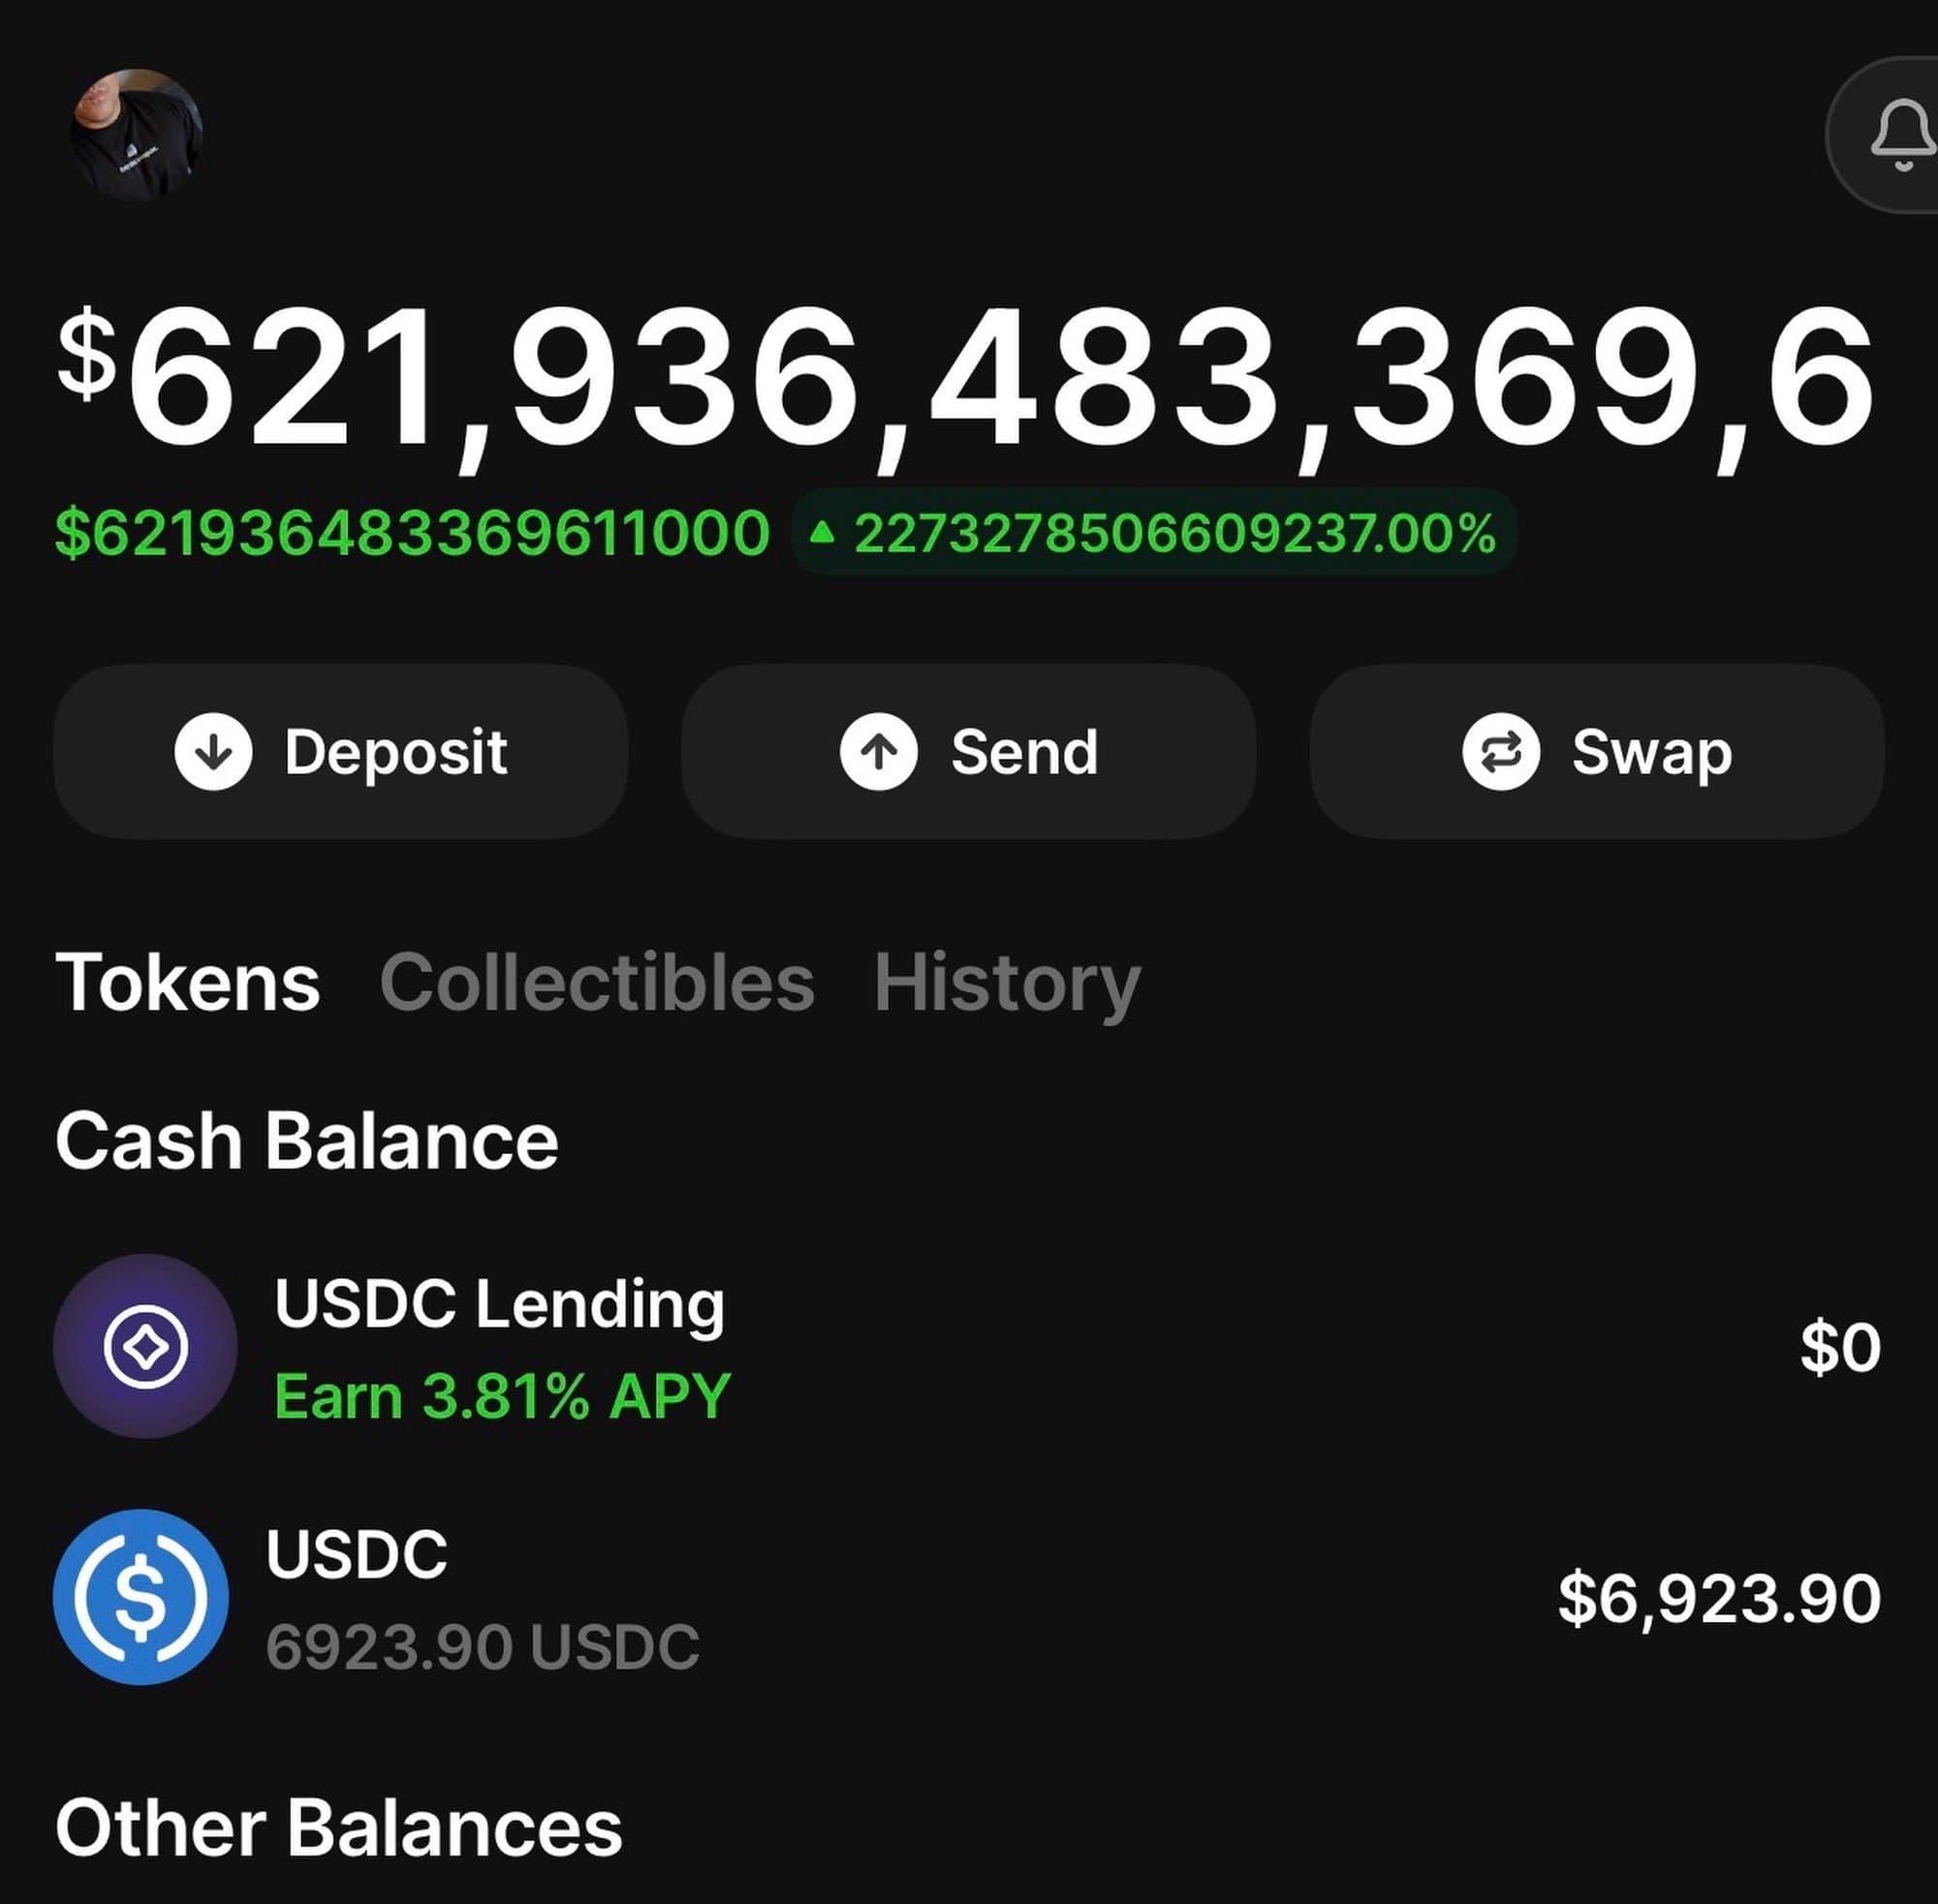Click the Send up-arrow icon
Image resolution: width=1938 pixels, height=1904 pixels.
point(878,752)
